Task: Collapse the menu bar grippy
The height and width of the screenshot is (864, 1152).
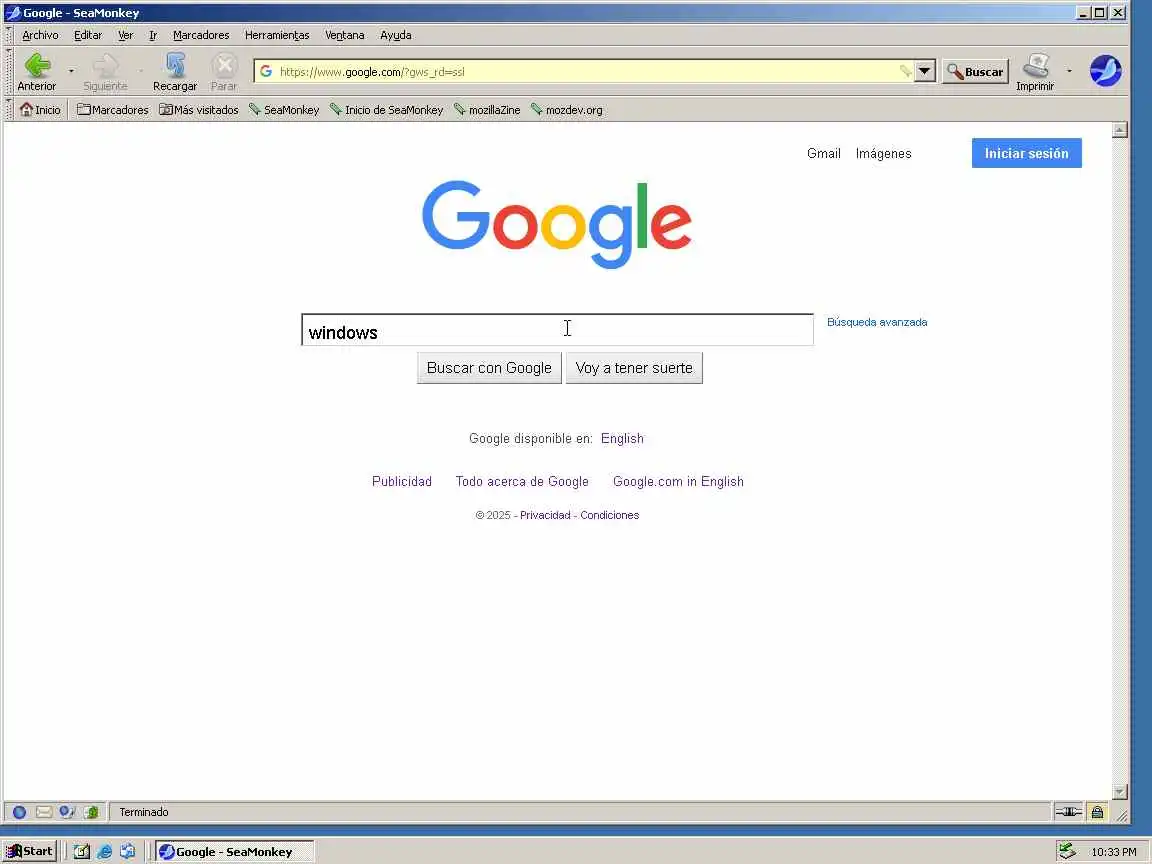Action: tap(9, 35)
